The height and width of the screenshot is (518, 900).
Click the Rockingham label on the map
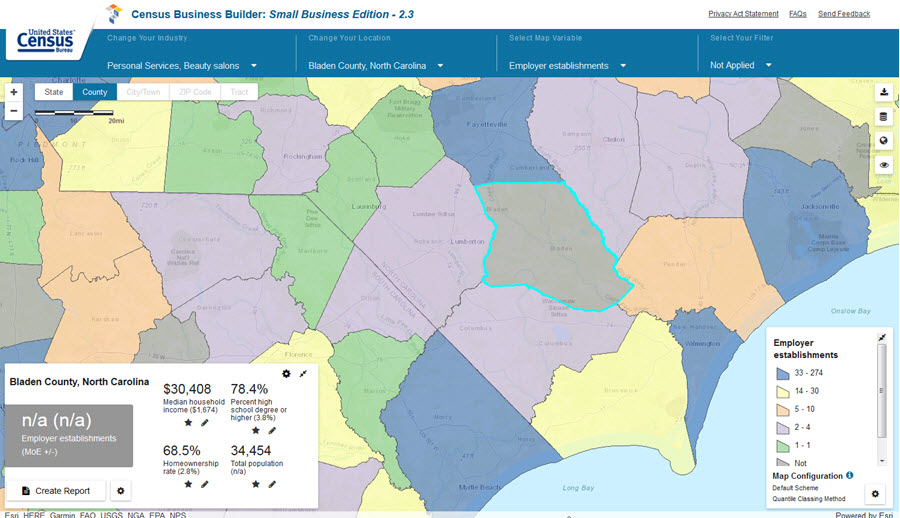pyautogui.click(x=302, y=156)
